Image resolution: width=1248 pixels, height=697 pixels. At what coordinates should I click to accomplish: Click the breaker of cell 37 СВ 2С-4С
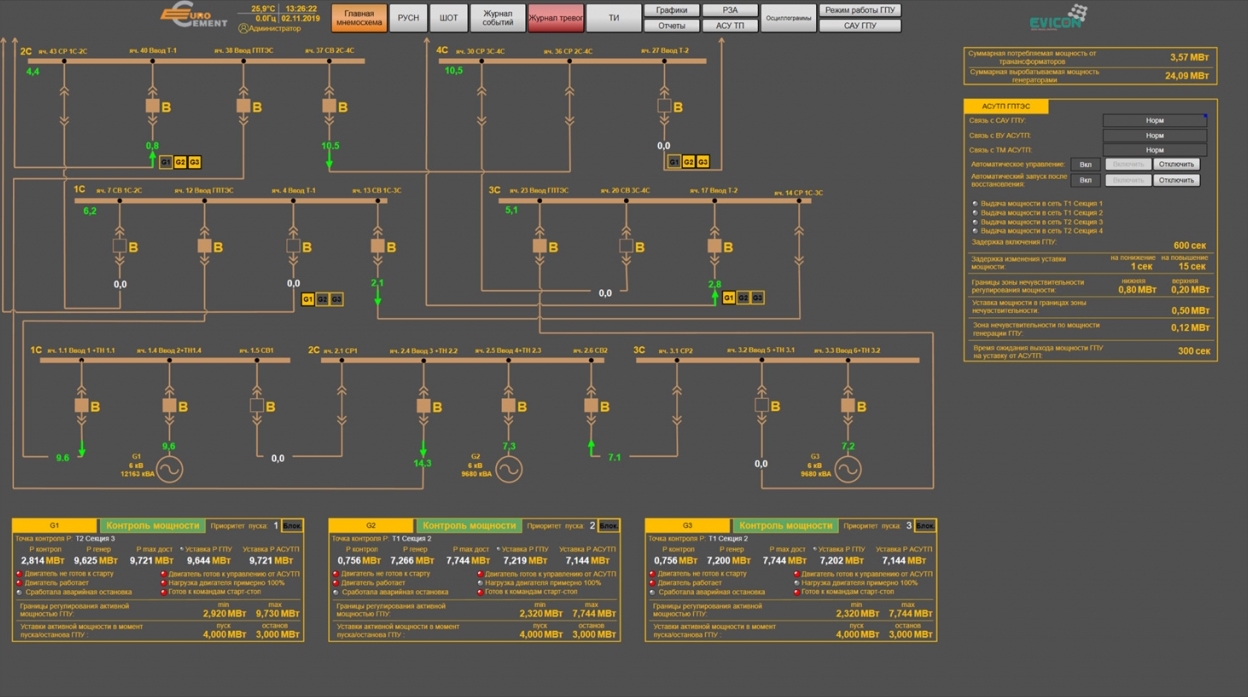click(329, 105)
